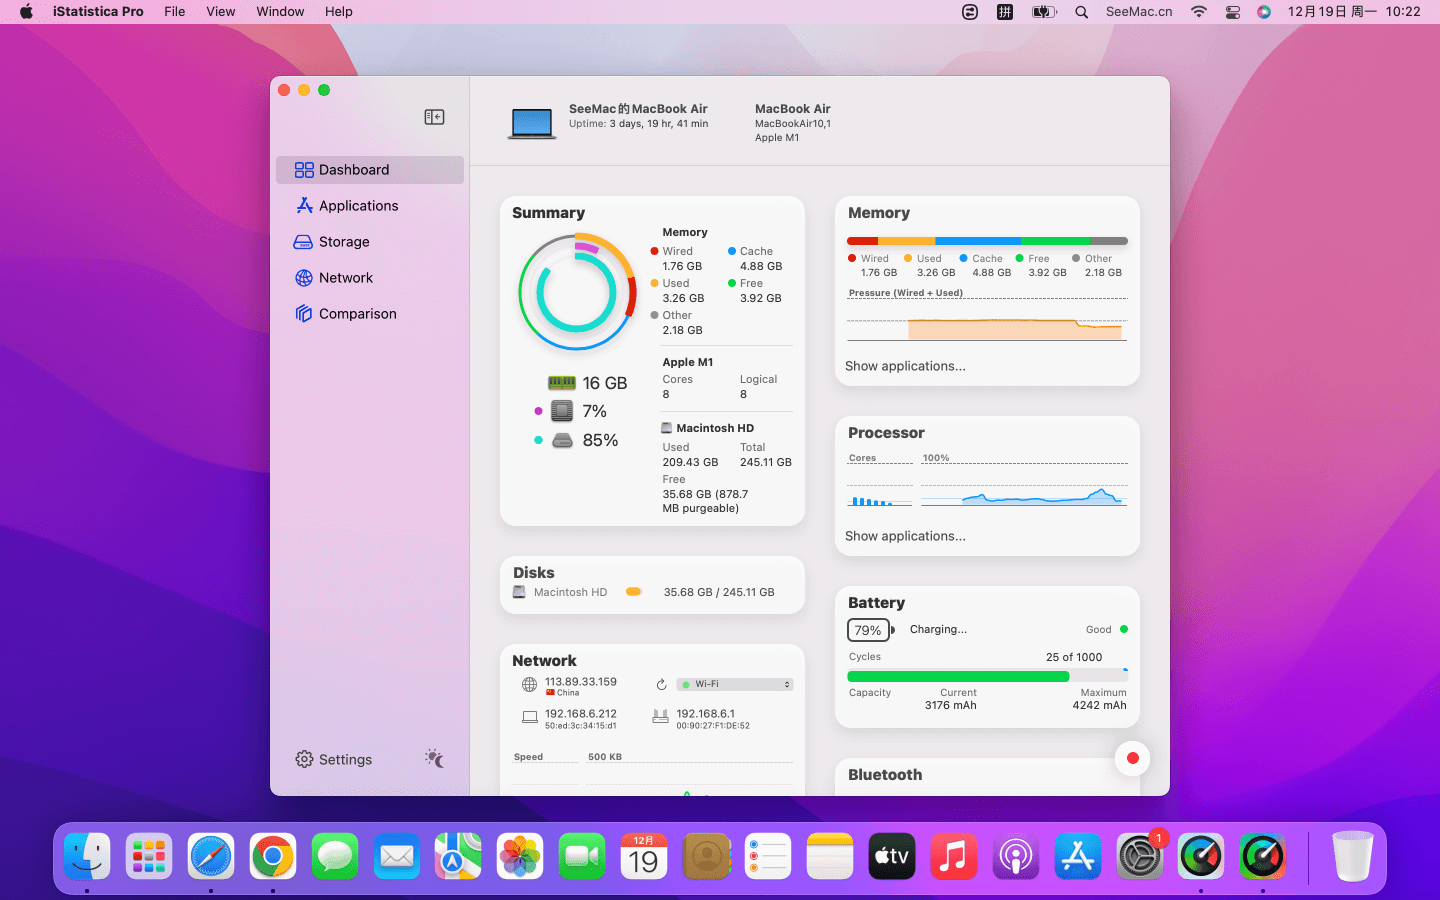Open Finder from the Dock

pyautogui.click(x=87, y=857)
